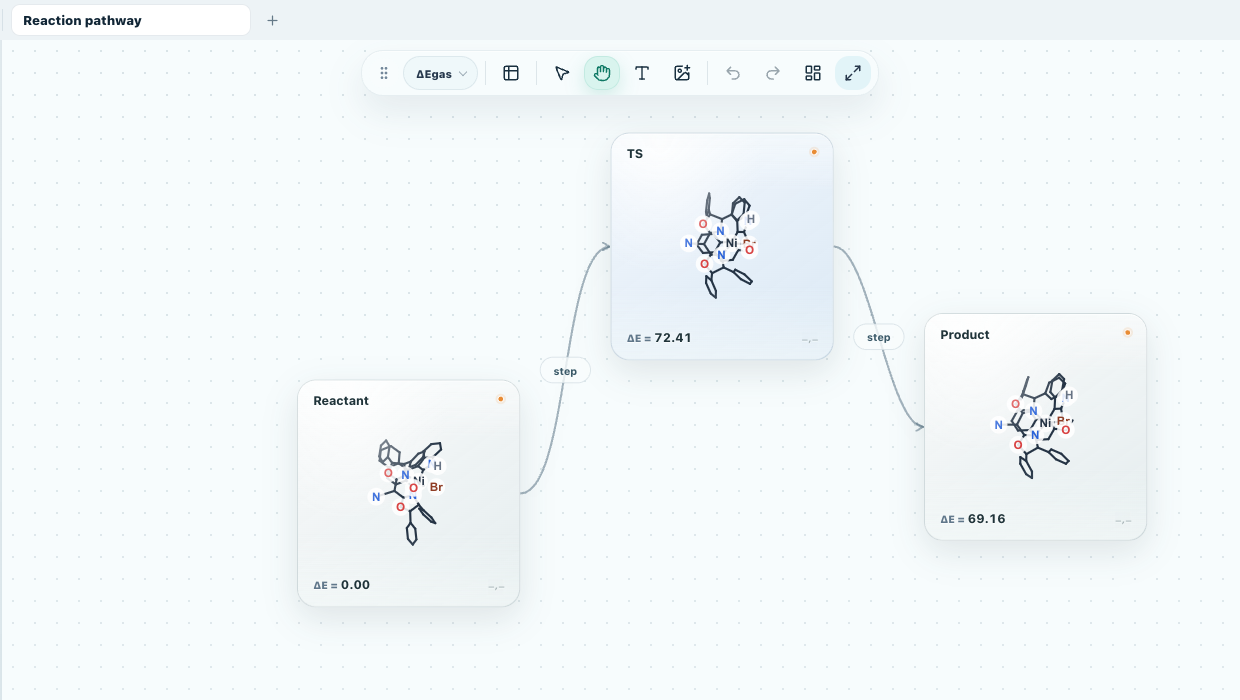Viewport: 1240px width, 700px height.
Task: Click the Product molecule structure thumbnail
Action: [x=1035, y=425]
